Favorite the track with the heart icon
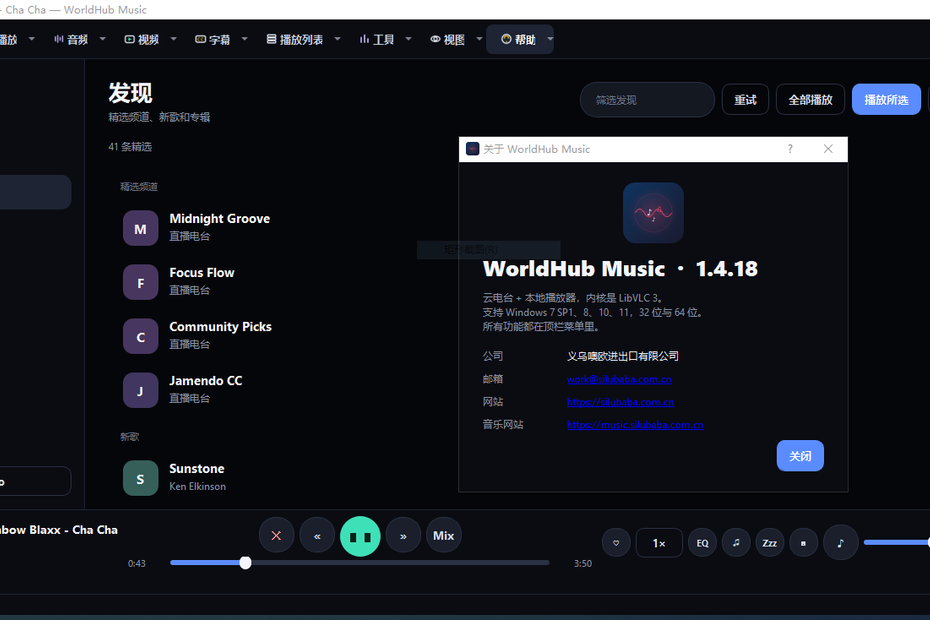 [x=616, y=543]
